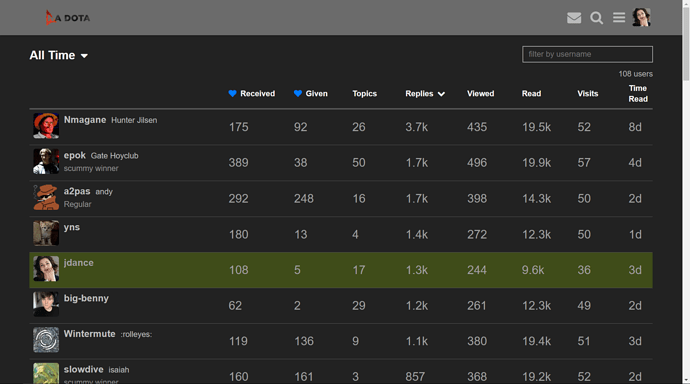Image resolution: width=690 pixels, height=384 pixels.
Task: Select 'Gate Hoyclub' name text
Action: [x=114, y=156]
